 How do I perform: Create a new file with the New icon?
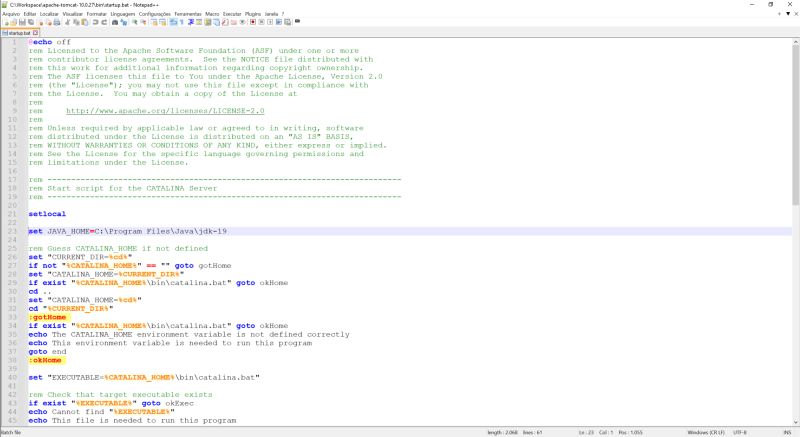[x=6, y=22]
